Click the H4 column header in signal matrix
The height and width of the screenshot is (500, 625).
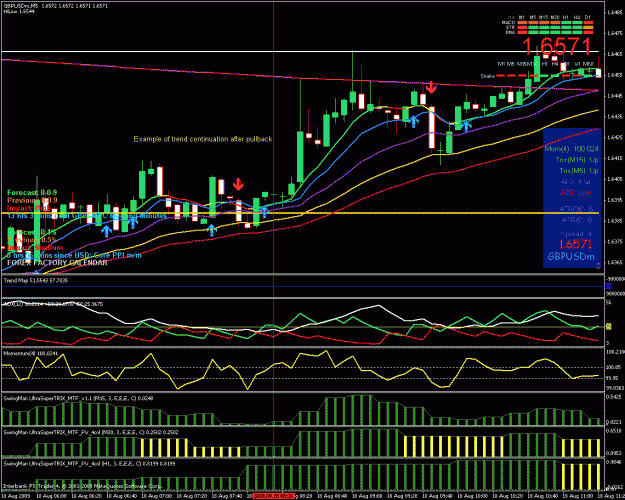pyautogui.click(x=577, y=18)
